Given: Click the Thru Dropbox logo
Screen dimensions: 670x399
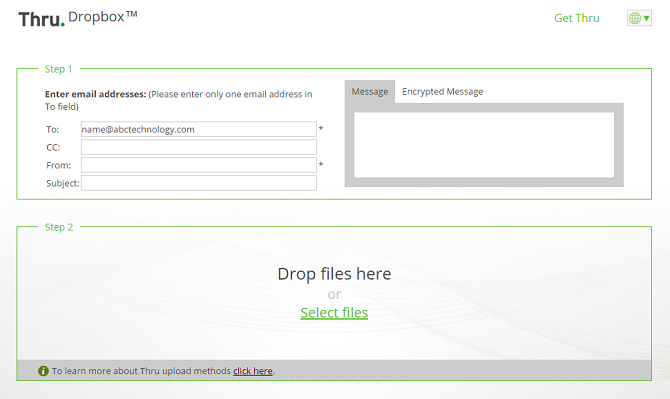Looking at the screenshot, I should pyautogui.click(x=78, y=19).
